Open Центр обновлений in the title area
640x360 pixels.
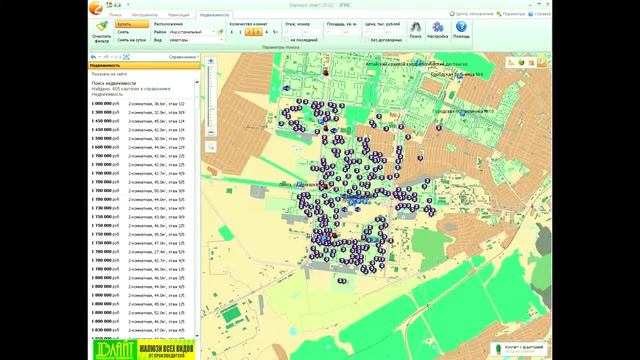point(471,14)
